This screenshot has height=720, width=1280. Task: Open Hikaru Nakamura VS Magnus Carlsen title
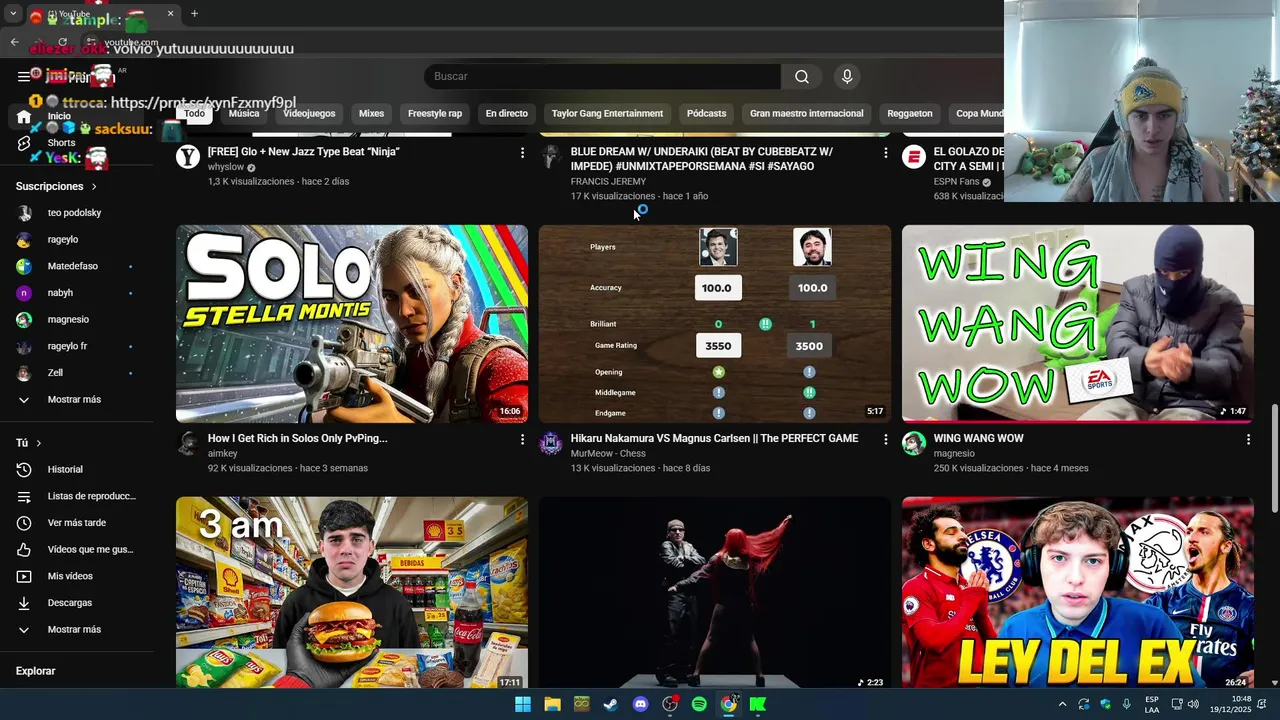click(714, 439)
